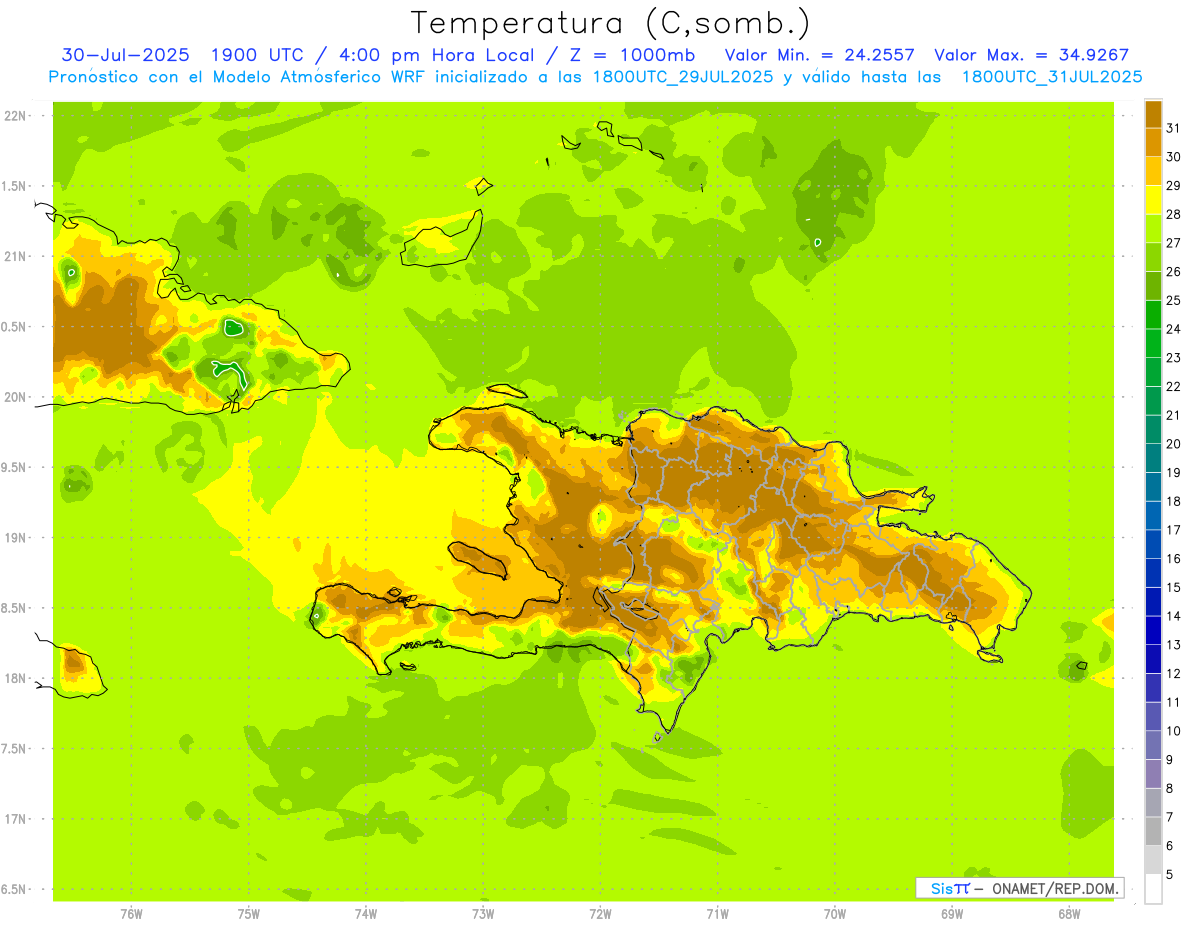This screenshot has width=1200, height=927.
Task: Click the colorbar label '14'
Action: (x=1174, y=616)
